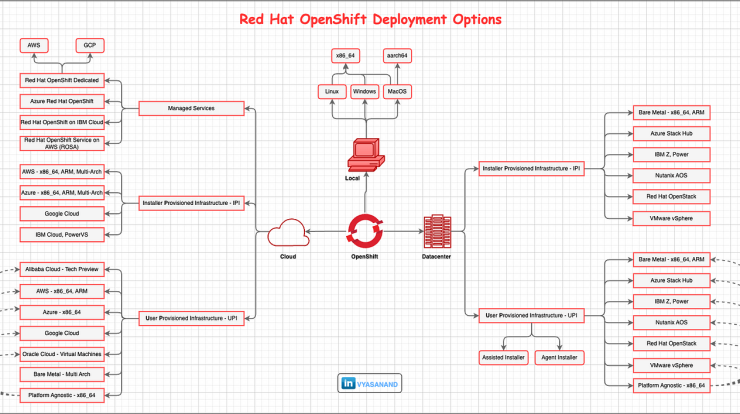Select the IPI box connected to IBM Cloud, PowerVS
This screenshot has height=414, width=740.
point(191,203)
